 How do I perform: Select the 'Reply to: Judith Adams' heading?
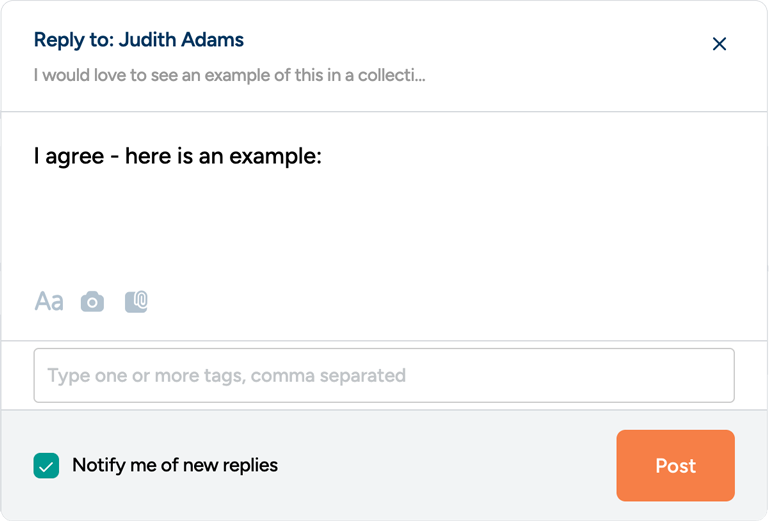tap(139, 40)
